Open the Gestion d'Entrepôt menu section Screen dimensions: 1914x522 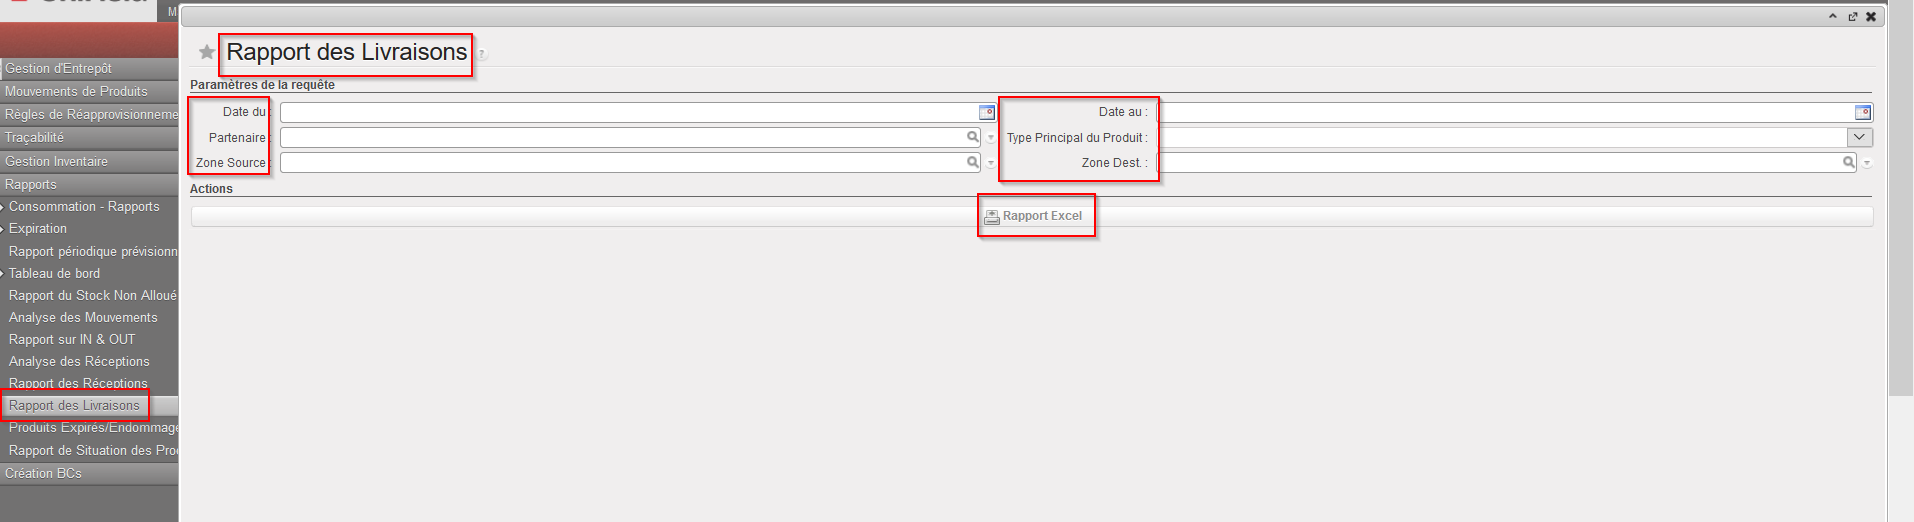(89, 68)
